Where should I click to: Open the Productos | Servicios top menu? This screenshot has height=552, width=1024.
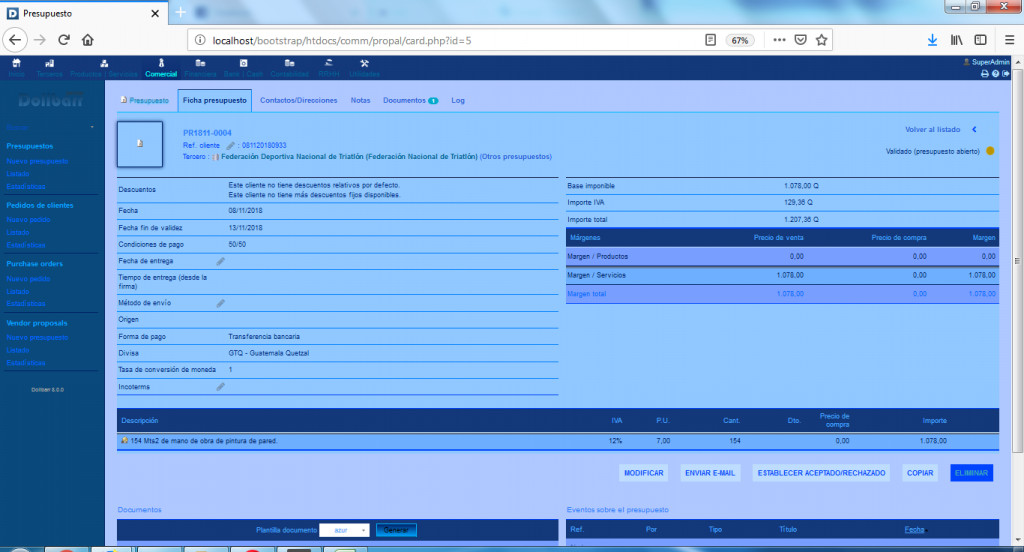click(104, 67)
